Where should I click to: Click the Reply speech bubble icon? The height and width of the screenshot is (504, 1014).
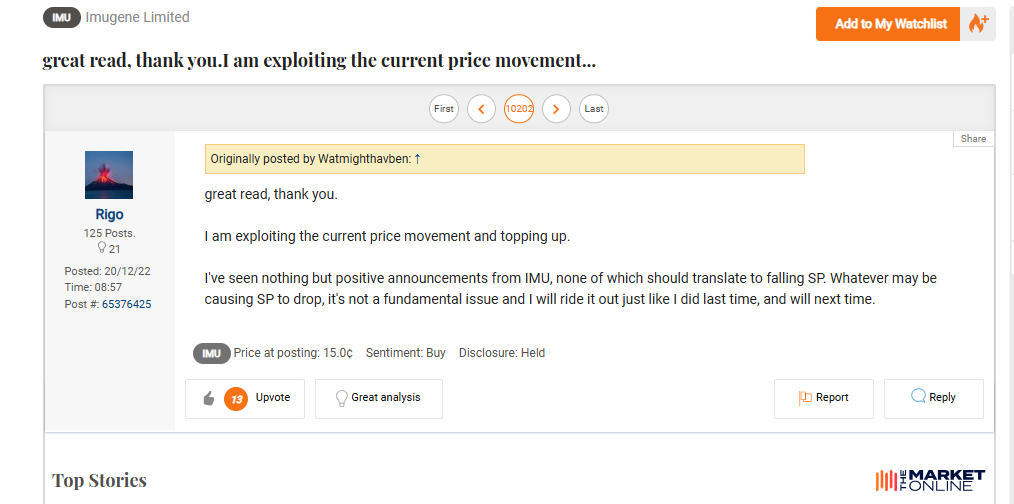pyautogui.click(x=918, y=396)
